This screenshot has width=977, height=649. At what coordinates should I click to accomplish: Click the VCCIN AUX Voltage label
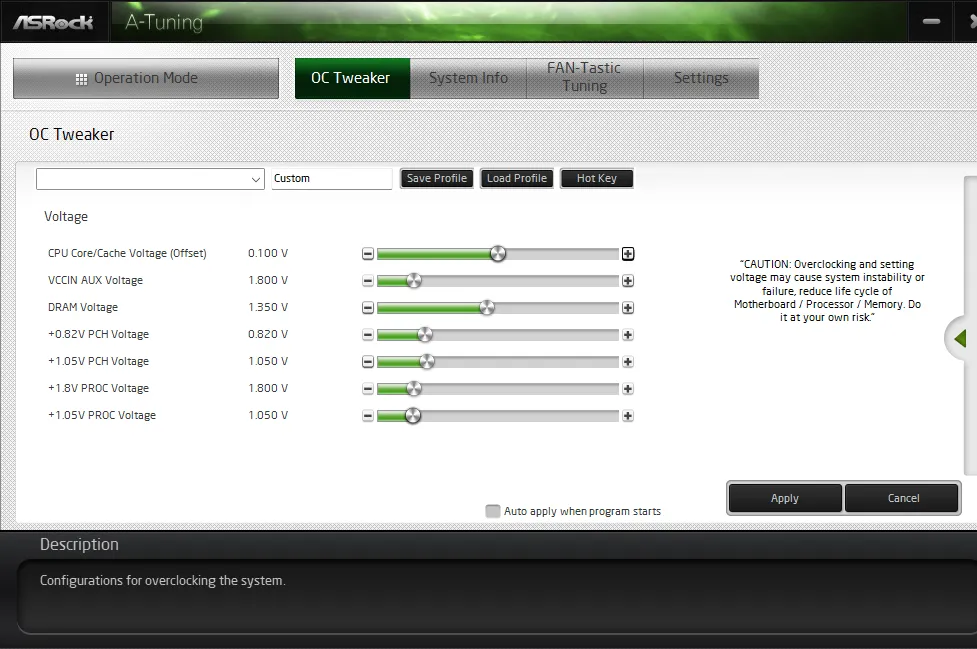95,280
